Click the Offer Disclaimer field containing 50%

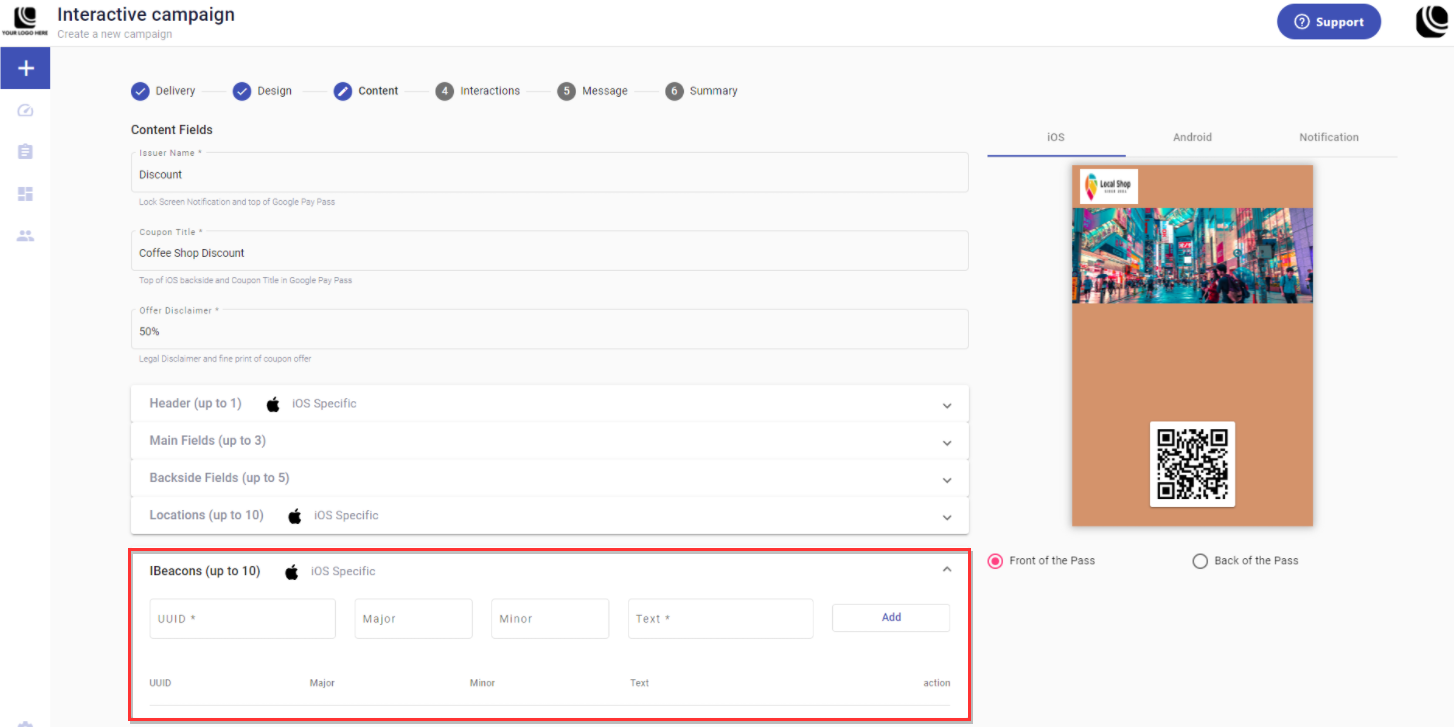pyautogui.click(x=550, y=330)
